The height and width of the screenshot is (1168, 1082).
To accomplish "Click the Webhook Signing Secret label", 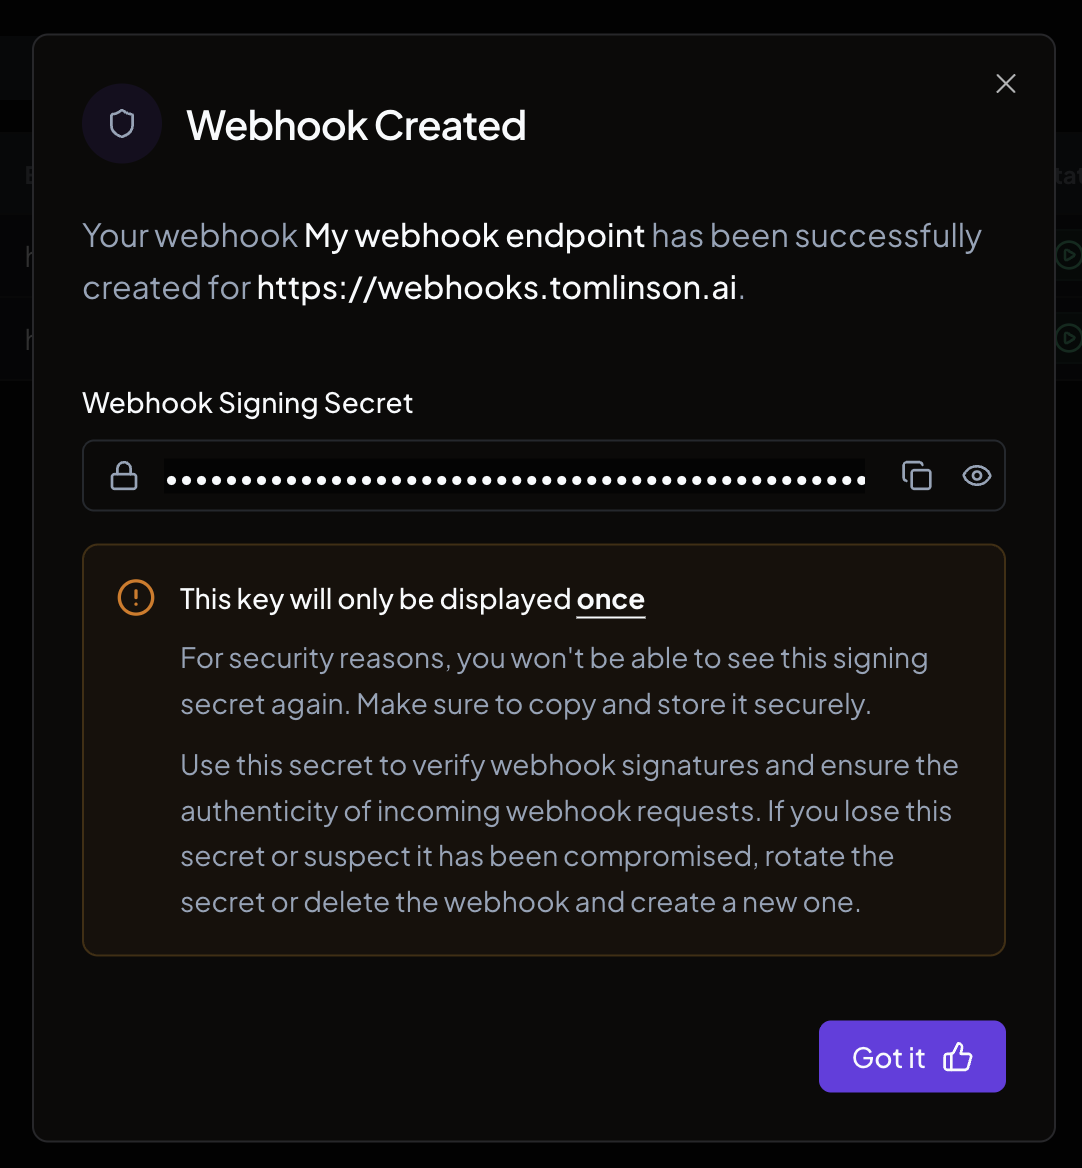I will [247, 403].
